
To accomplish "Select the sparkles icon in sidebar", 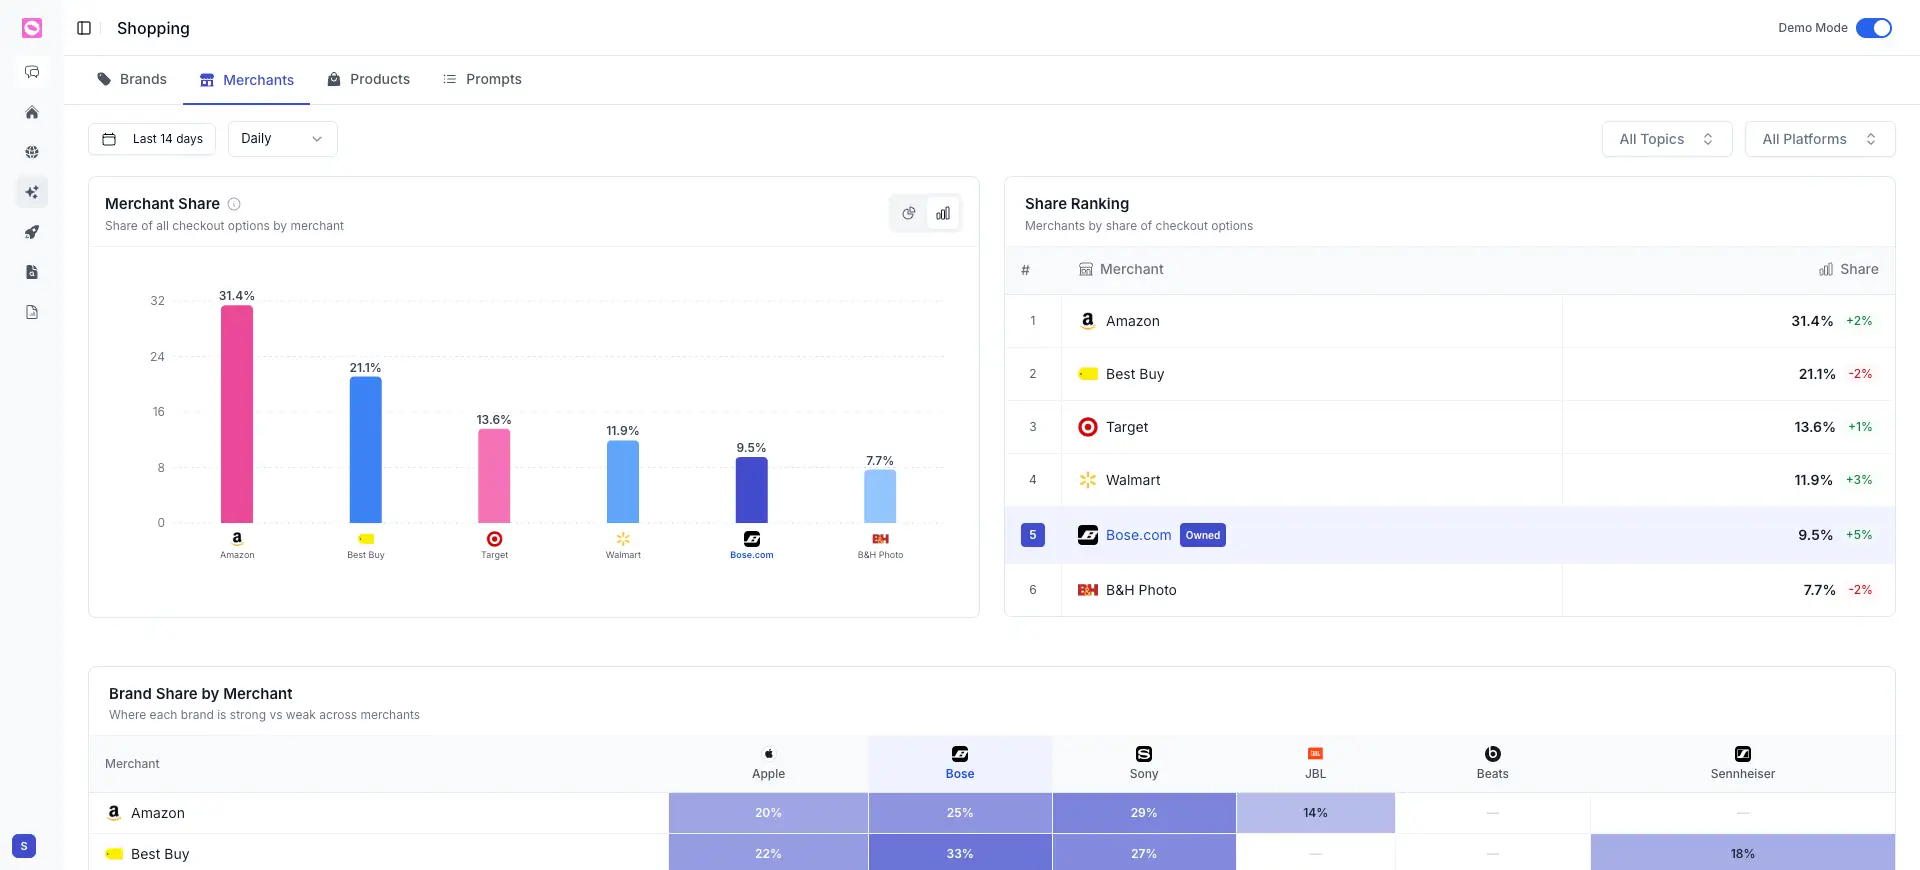I will coord(32,192).
